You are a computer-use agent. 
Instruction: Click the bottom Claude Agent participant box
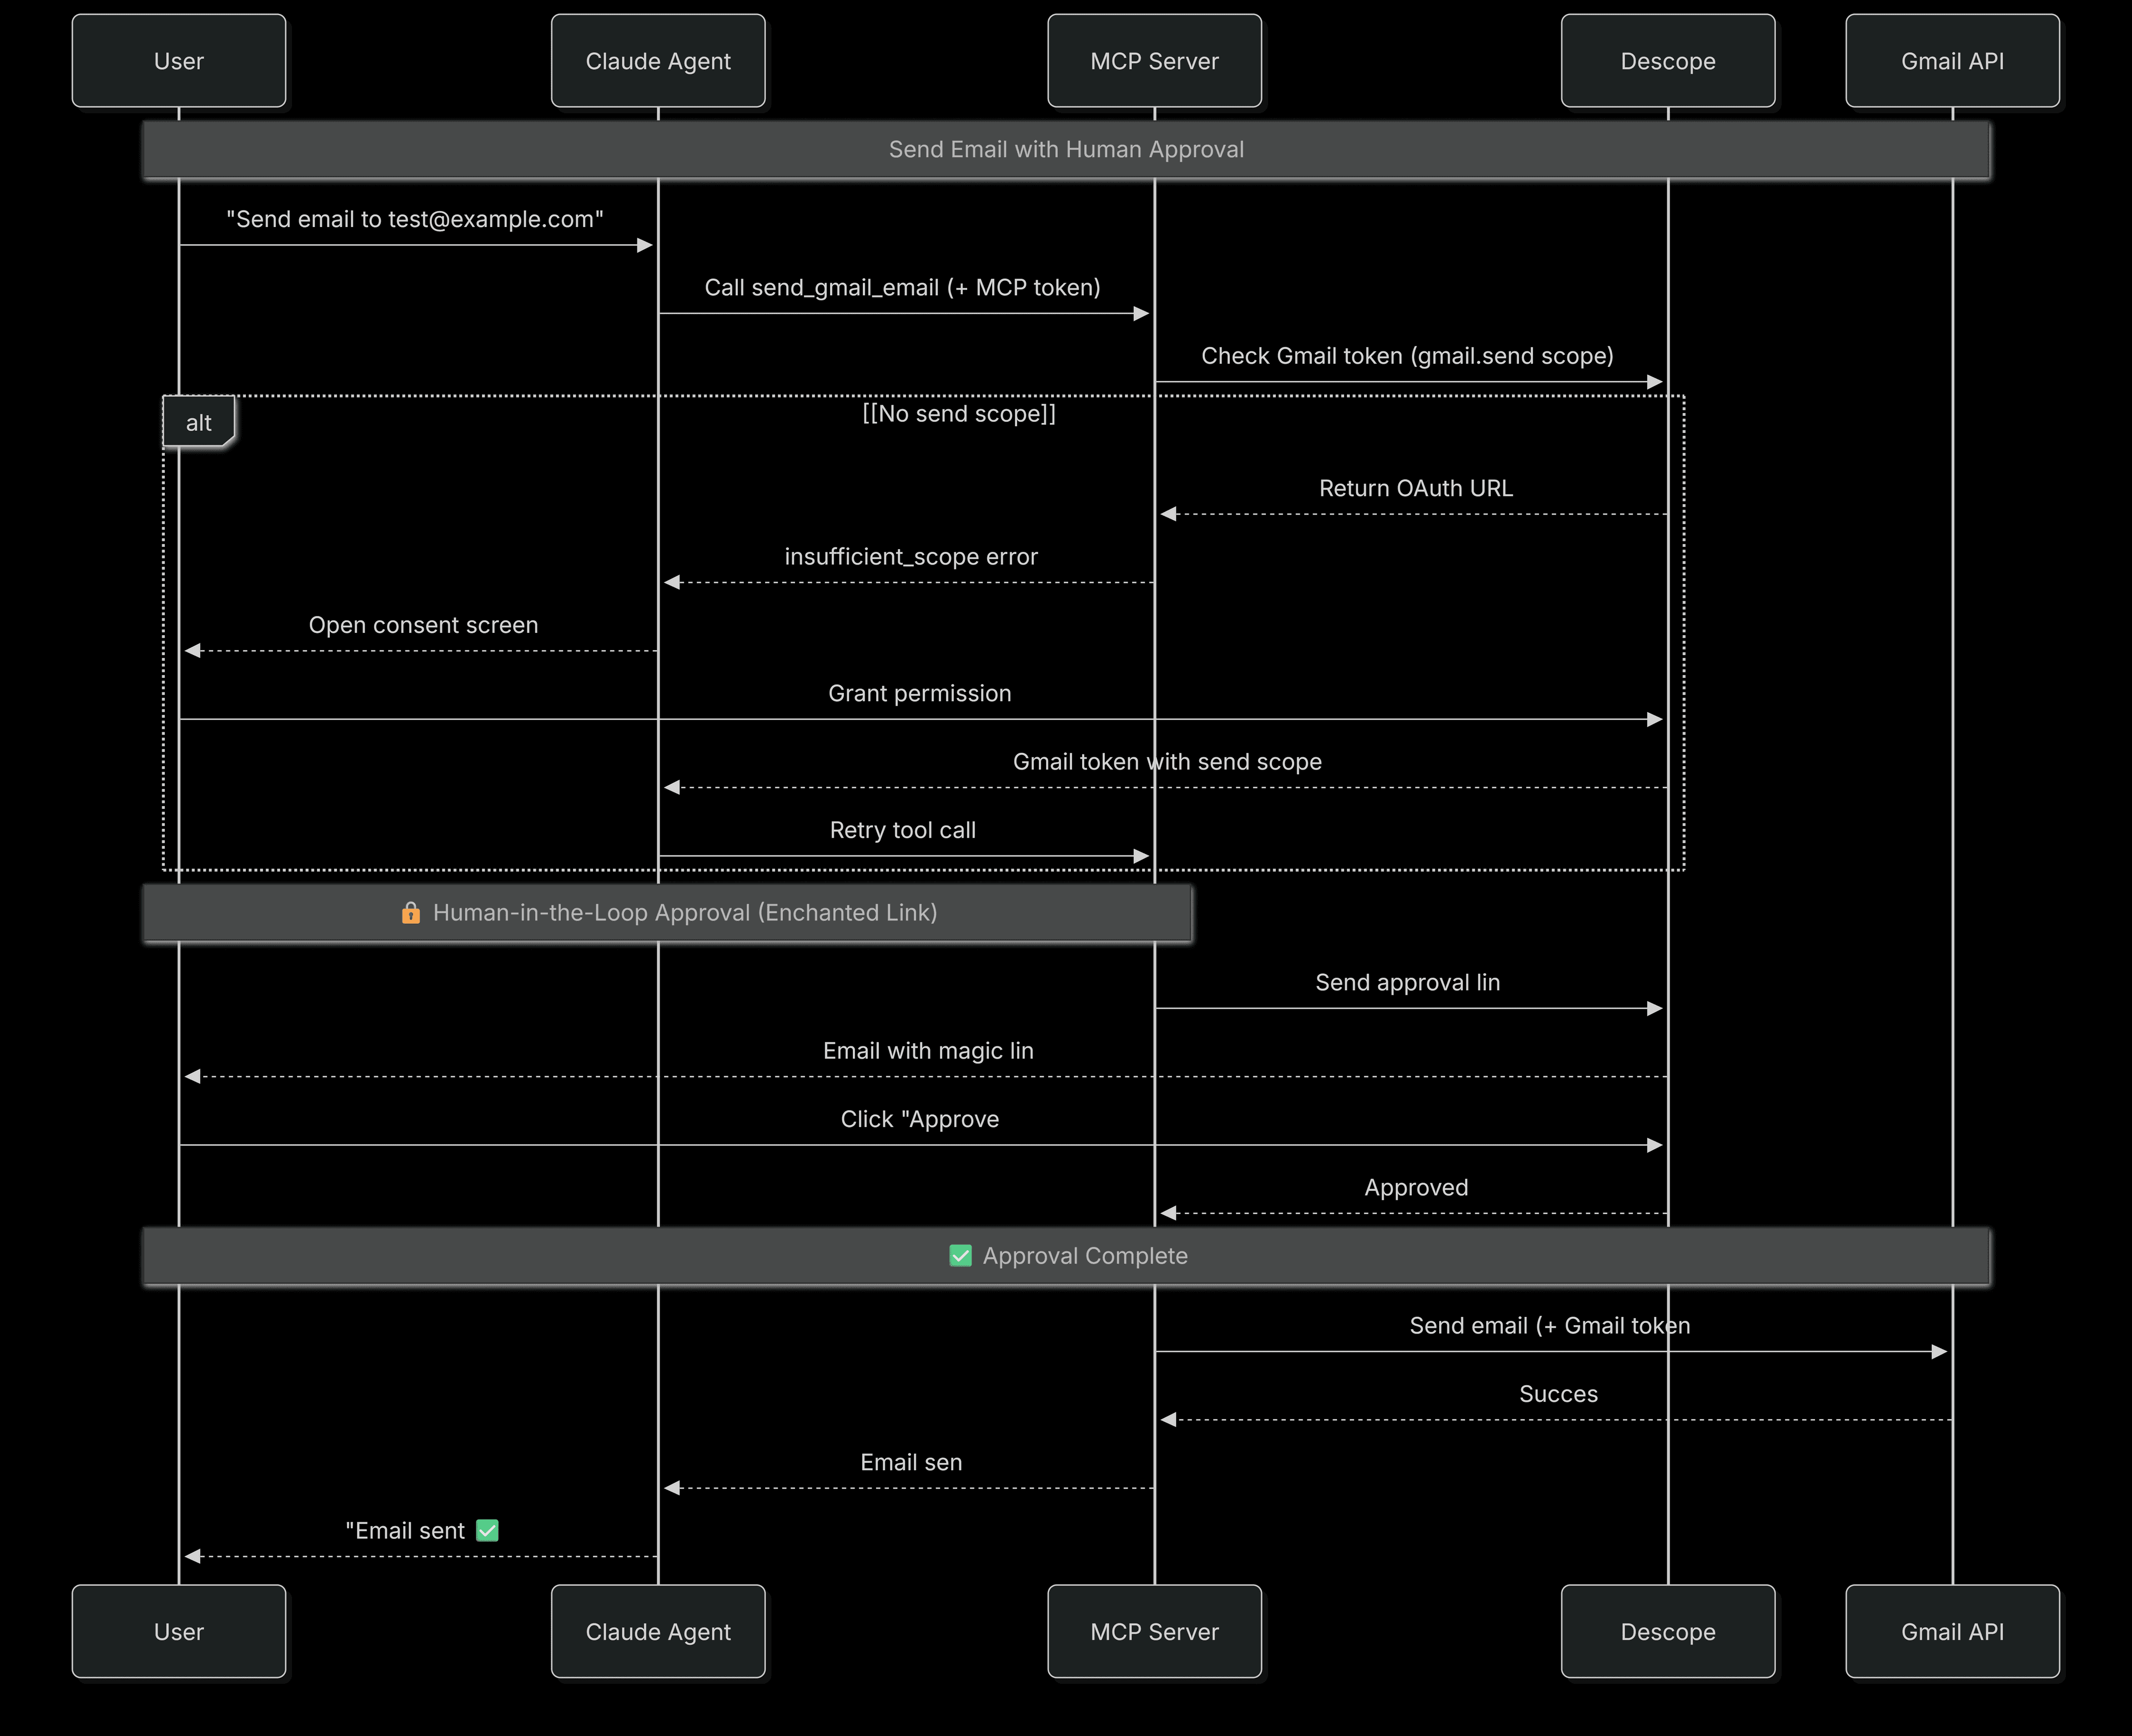pos(658,1632)
